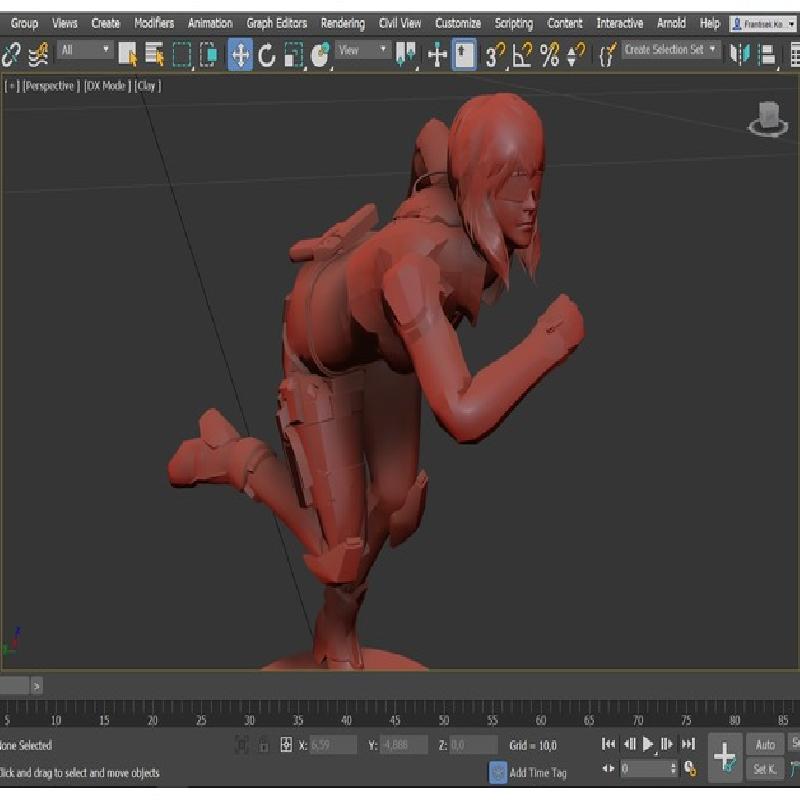The image size is (800, 800).
Task: Open Edit Named Selection Sets
Action: (607, 55)
